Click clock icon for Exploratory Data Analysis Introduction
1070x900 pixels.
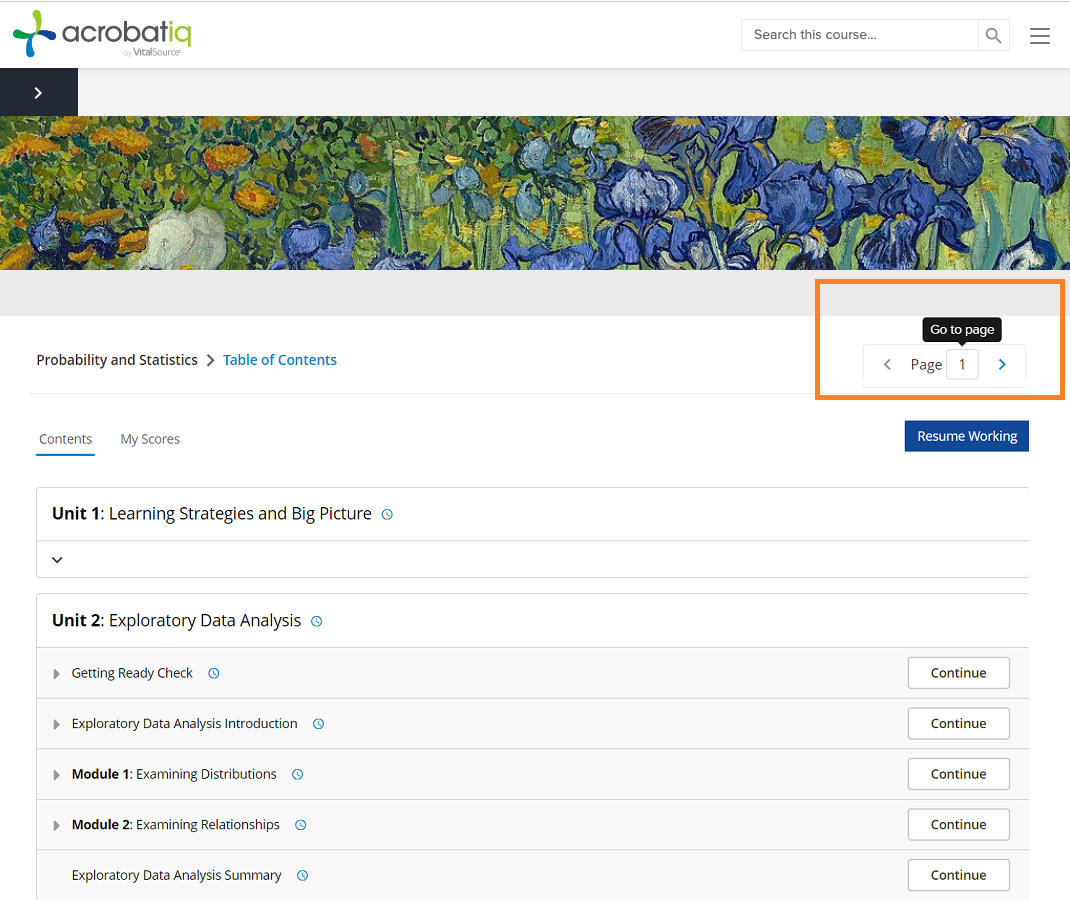coord(319,724)
